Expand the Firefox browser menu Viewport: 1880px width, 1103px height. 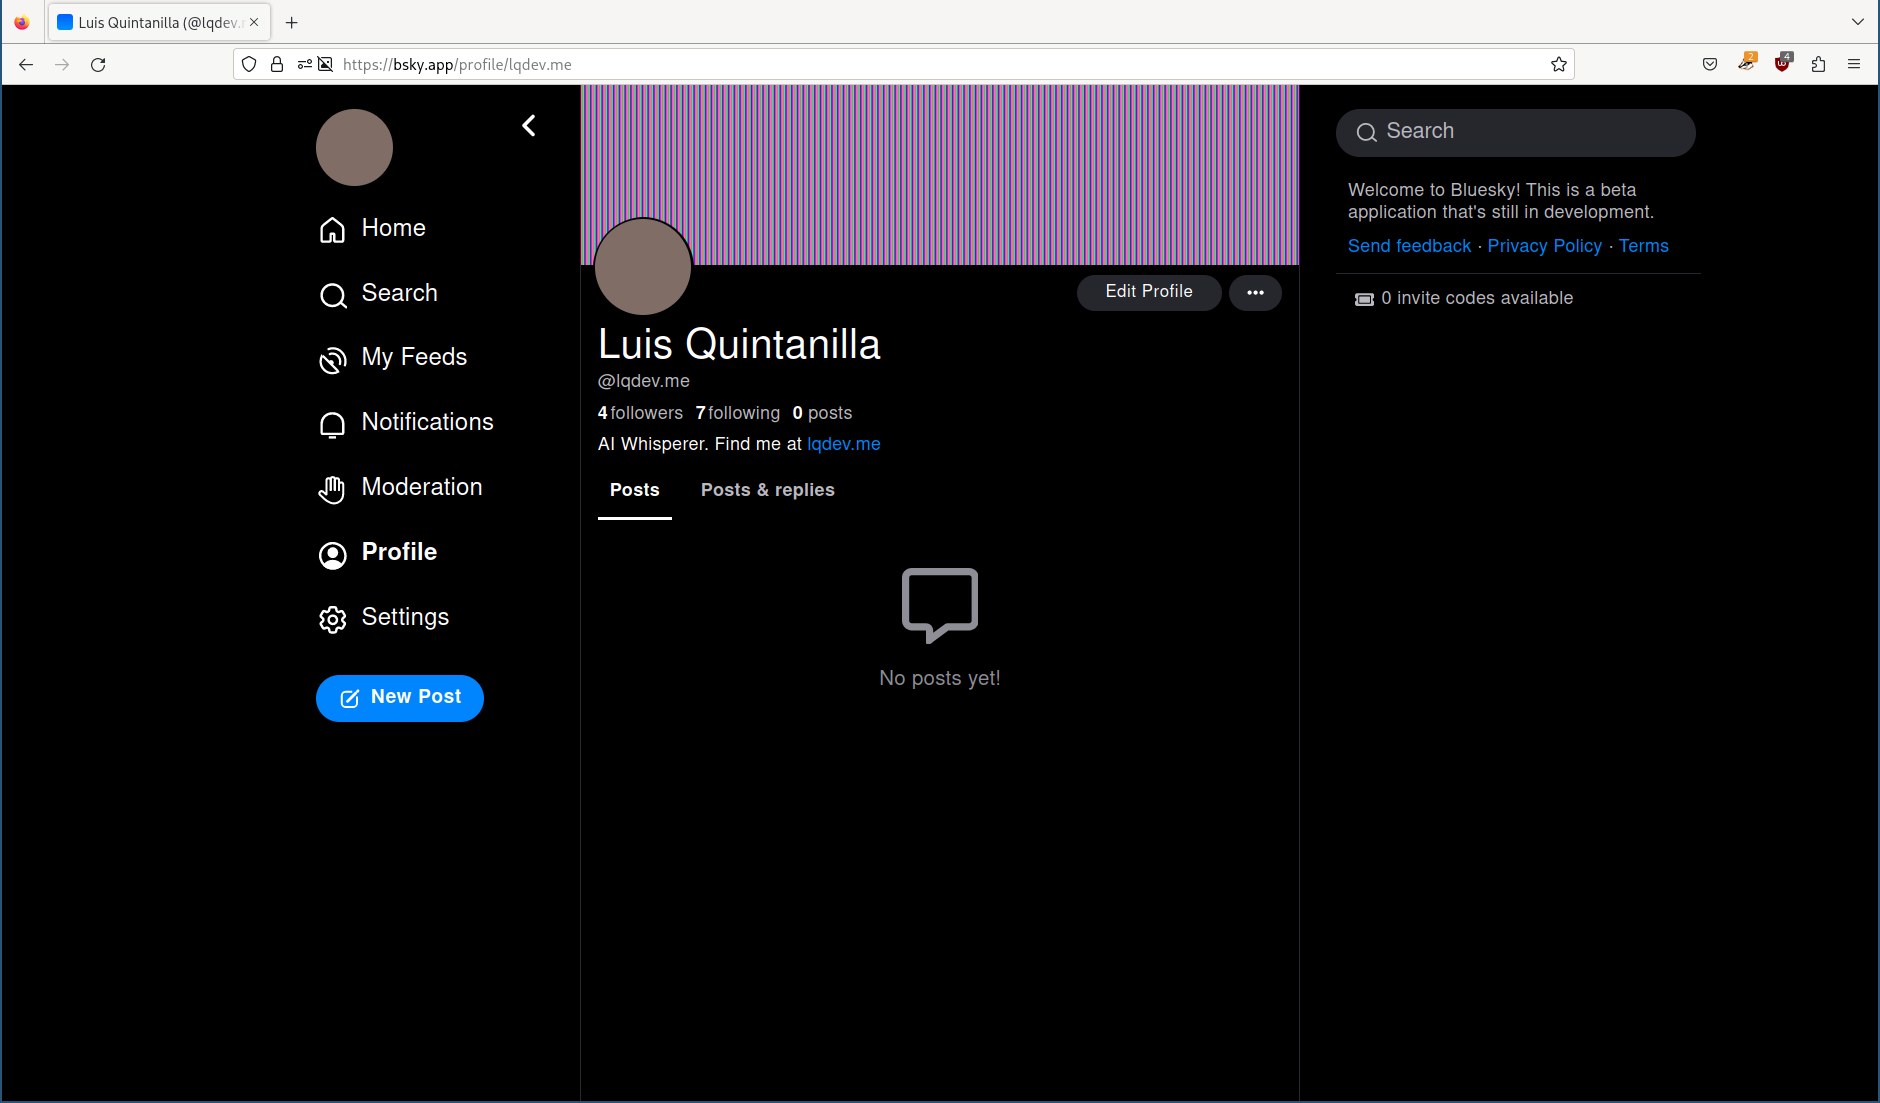click(1855, 64)
